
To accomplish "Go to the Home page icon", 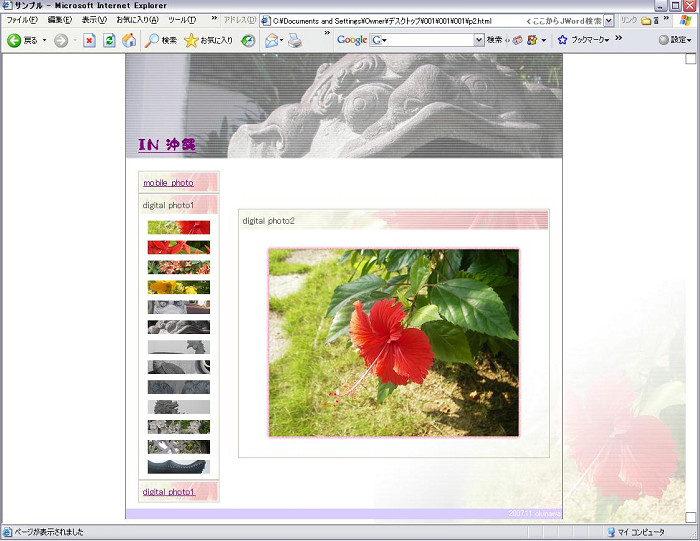I will click(129, 41).
